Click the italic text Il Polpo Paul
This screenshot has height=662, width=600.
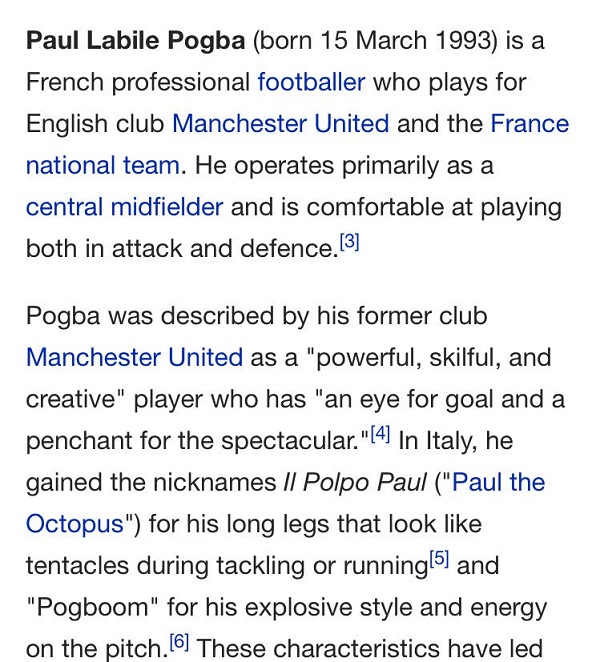pos(355,483)
